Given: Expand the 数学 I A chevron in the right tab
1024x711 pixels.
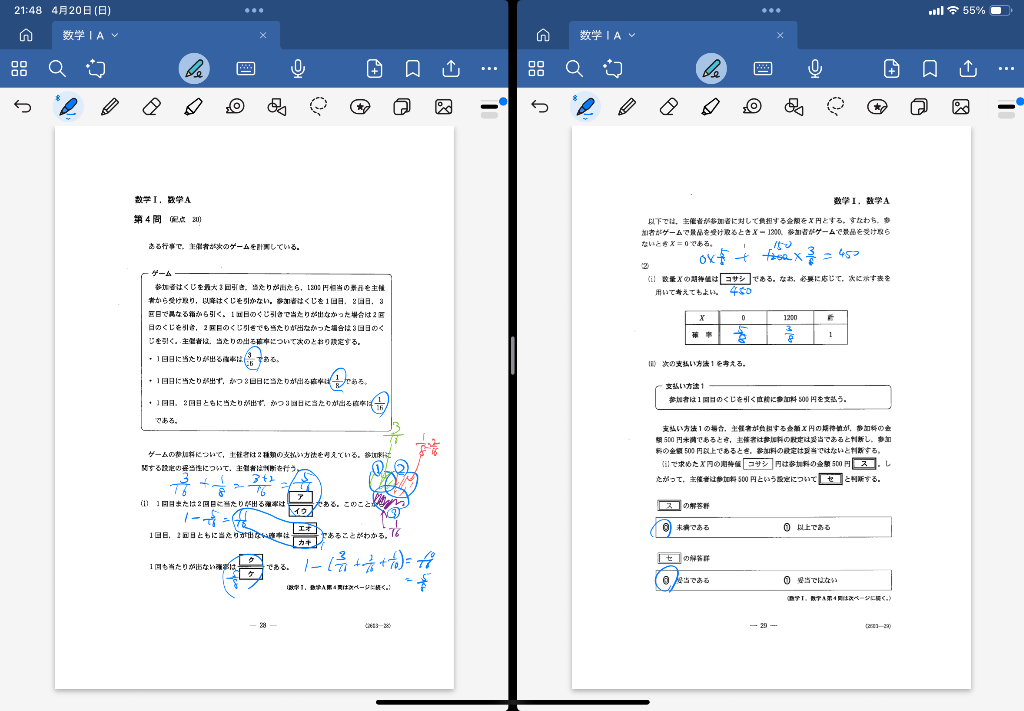Looking at the screenshot, I should pyautogui.click(x=633, y=35).
